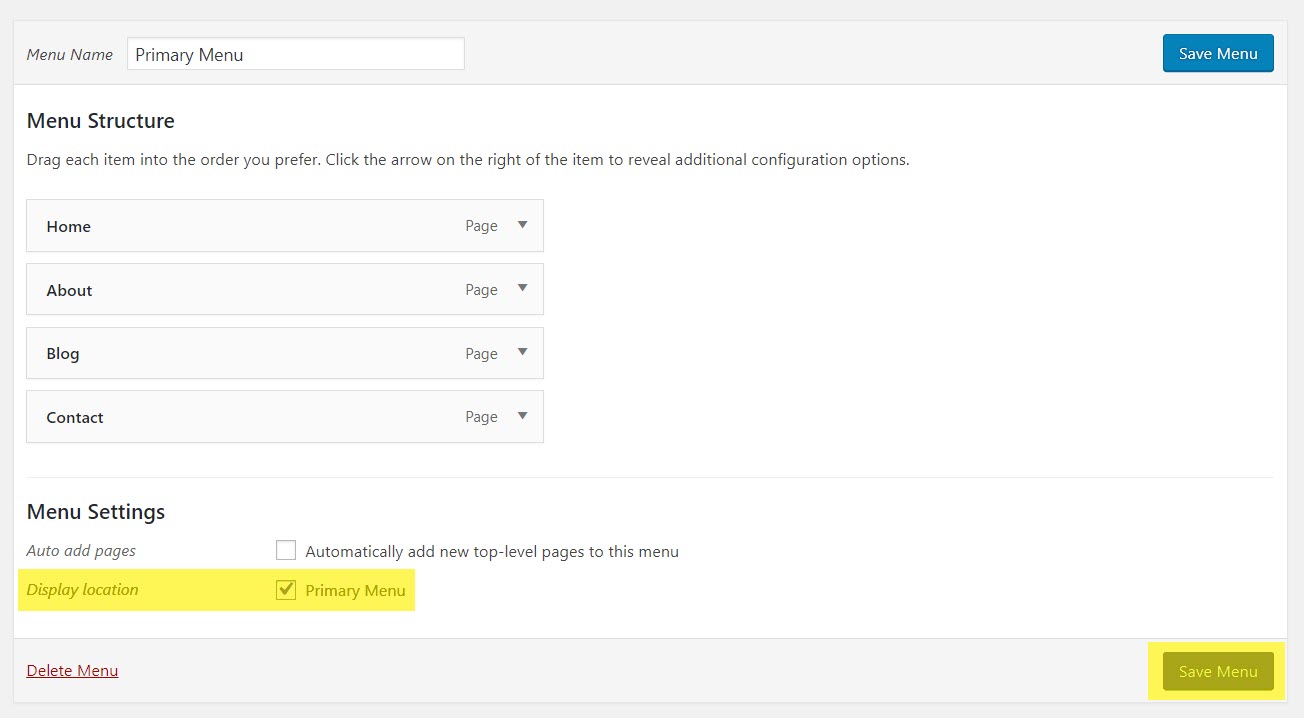Expand the About menu item arrow
Viewport: 1304px width, 718px height.
(522, 289)
